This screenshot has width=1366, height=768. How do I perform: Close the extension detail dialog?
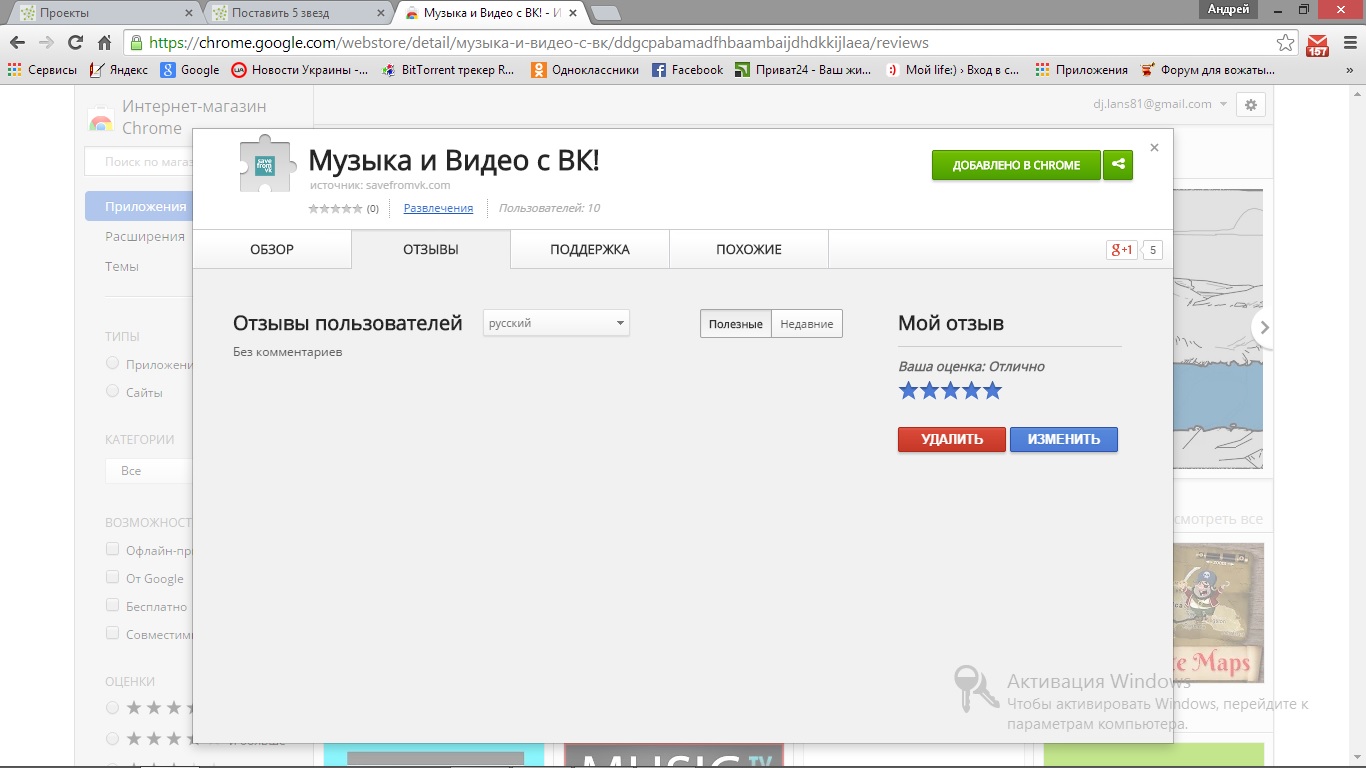(1154, 147)
